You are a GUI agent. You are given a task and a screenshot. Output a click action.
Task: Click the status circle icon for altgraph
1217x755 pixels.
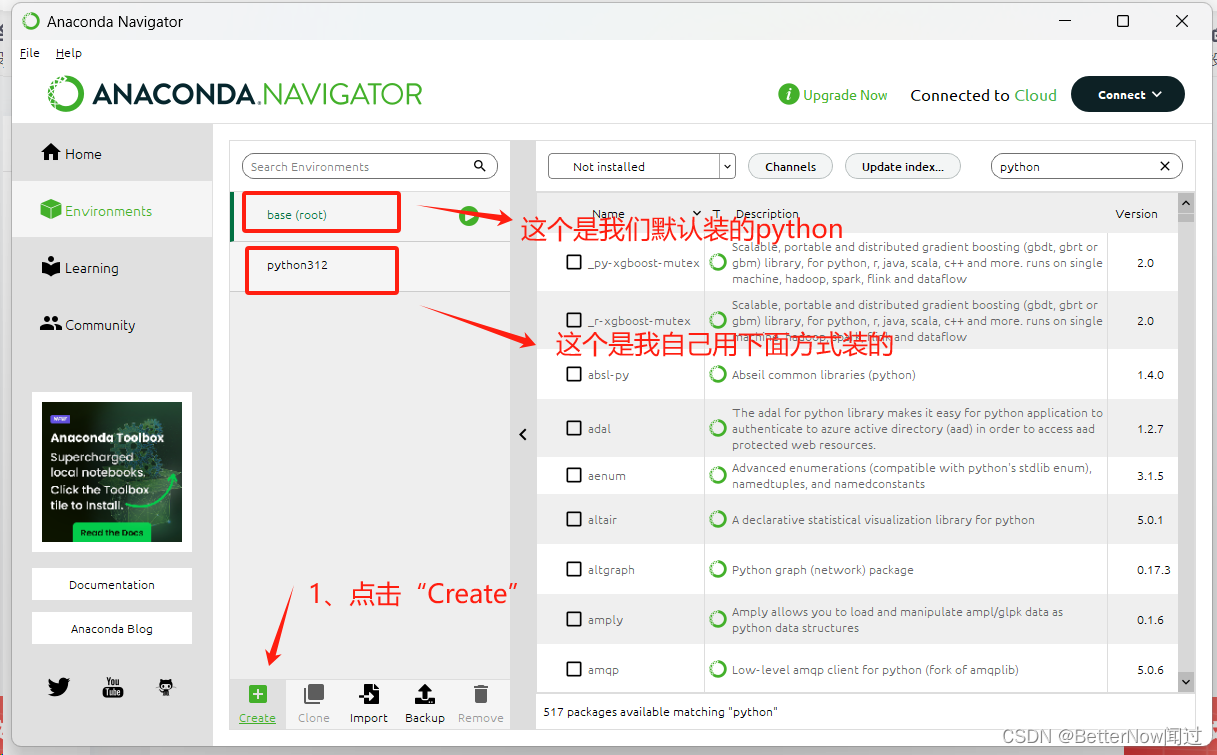(x=717, y=569)
